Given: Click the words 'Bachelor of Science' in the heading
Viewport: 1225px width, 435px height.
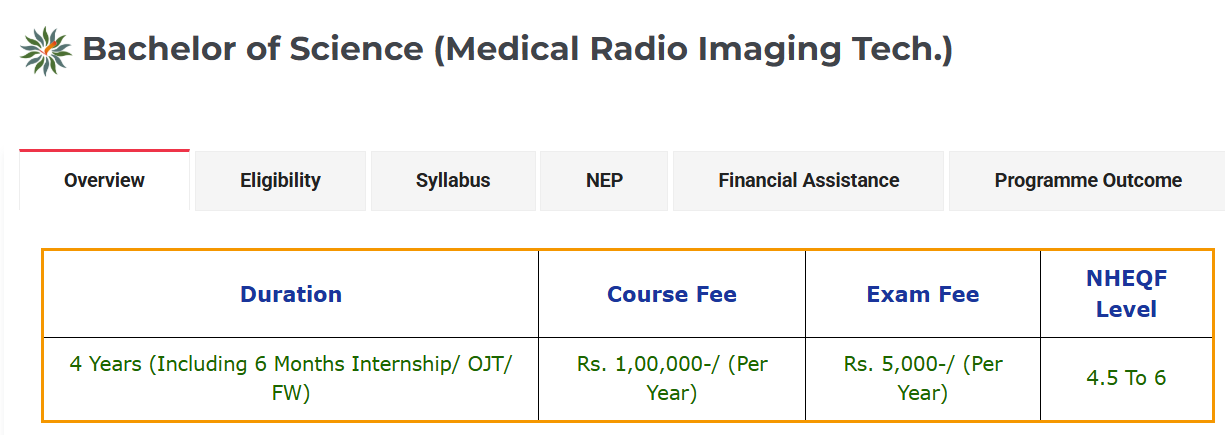Looking at the screenshot, I should [253, 49].
